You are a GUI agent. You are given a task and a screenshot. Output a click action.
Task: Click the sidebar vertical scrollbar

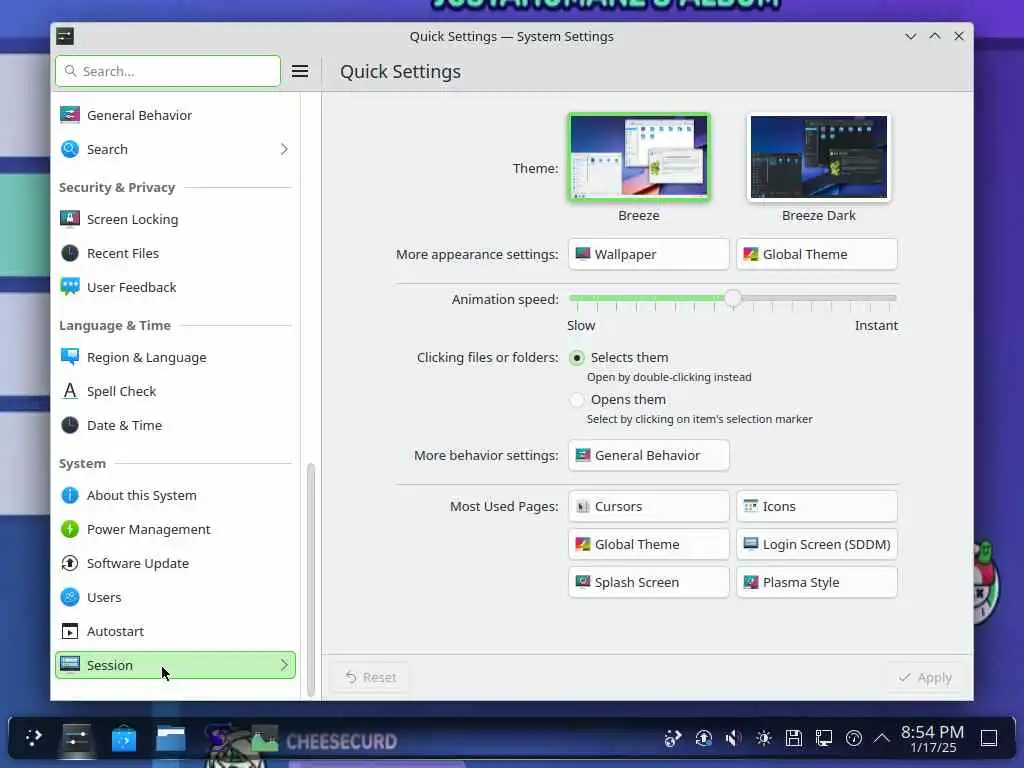click(311, 580)
